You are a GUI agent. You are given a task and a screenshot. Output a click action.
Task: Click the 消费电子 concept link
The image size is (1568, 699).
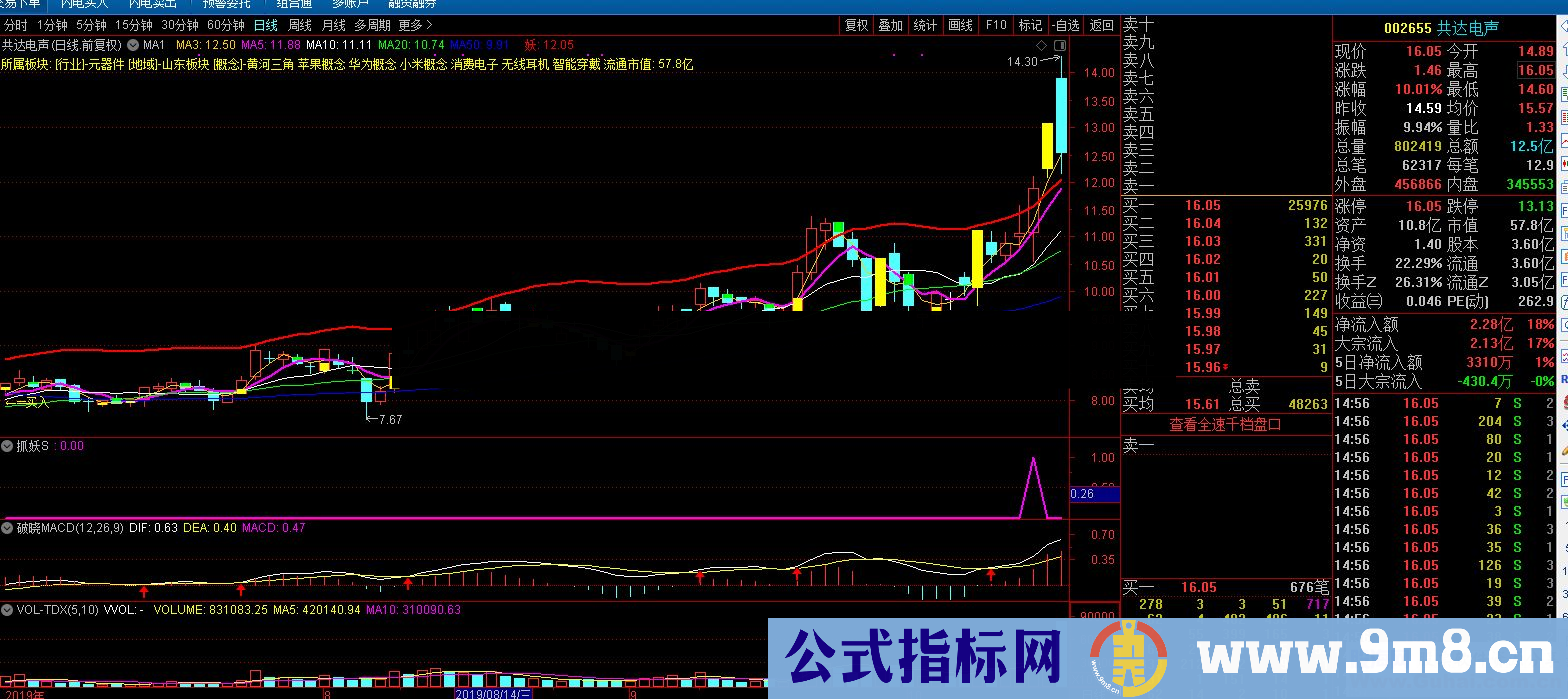click(476, 64)
